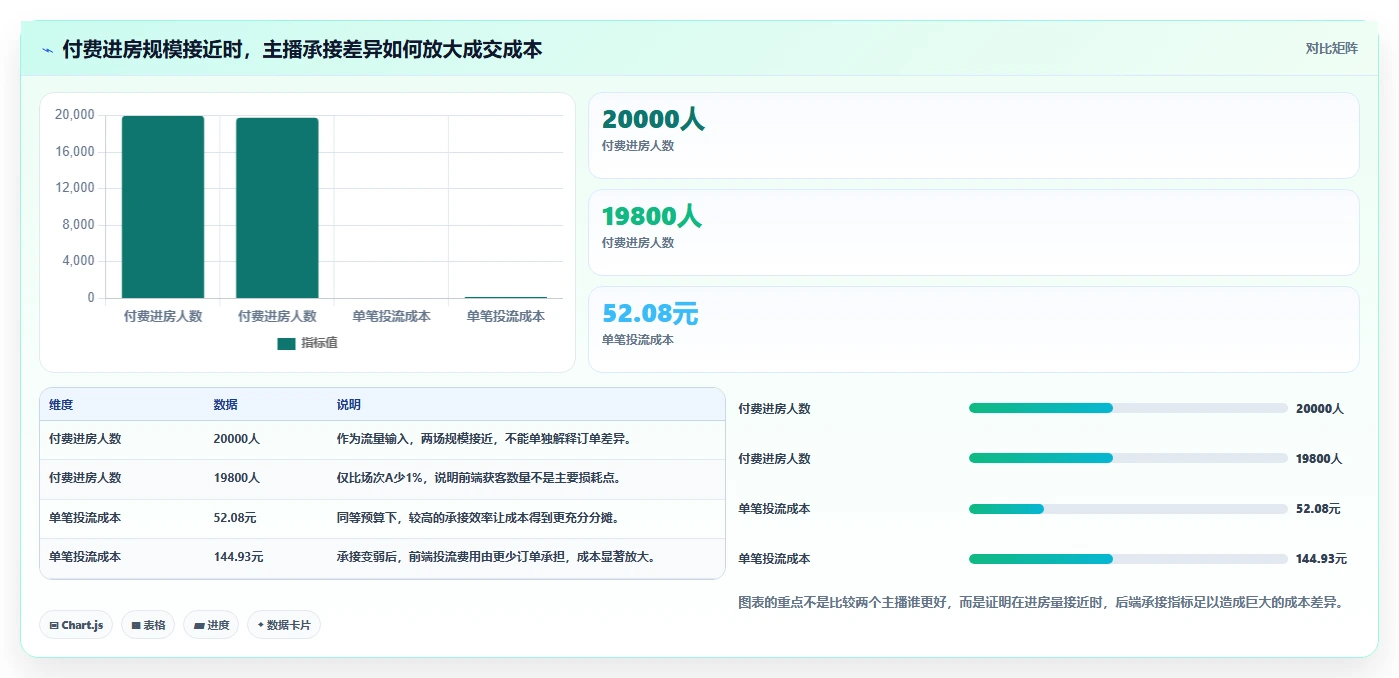Click the 16,000 y-axis label

coord(74,152)
